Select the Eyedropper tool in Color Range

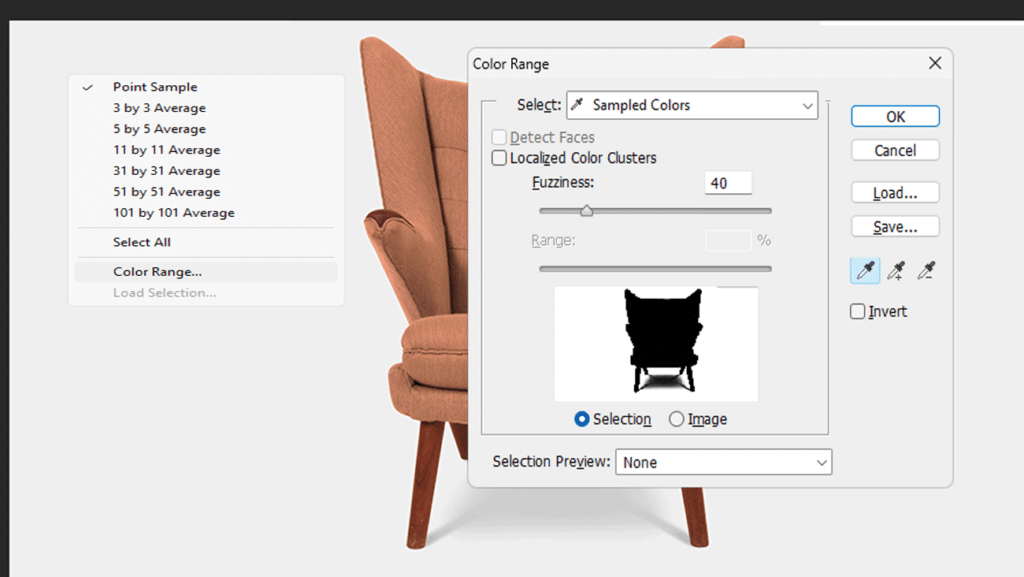pyautogui.click(x=865, y=270)
